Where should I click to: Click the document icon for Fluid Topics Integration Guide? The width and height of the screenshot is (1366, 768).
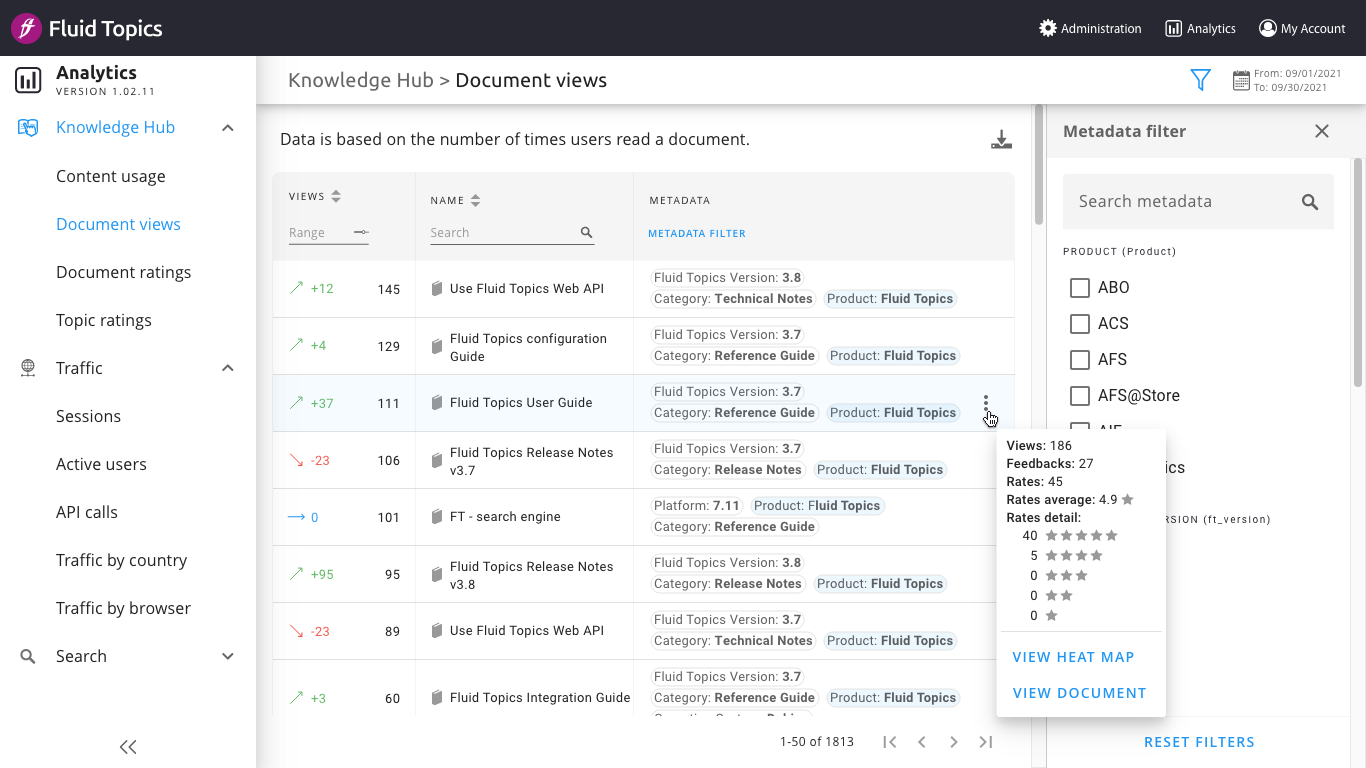coord(437,698)
